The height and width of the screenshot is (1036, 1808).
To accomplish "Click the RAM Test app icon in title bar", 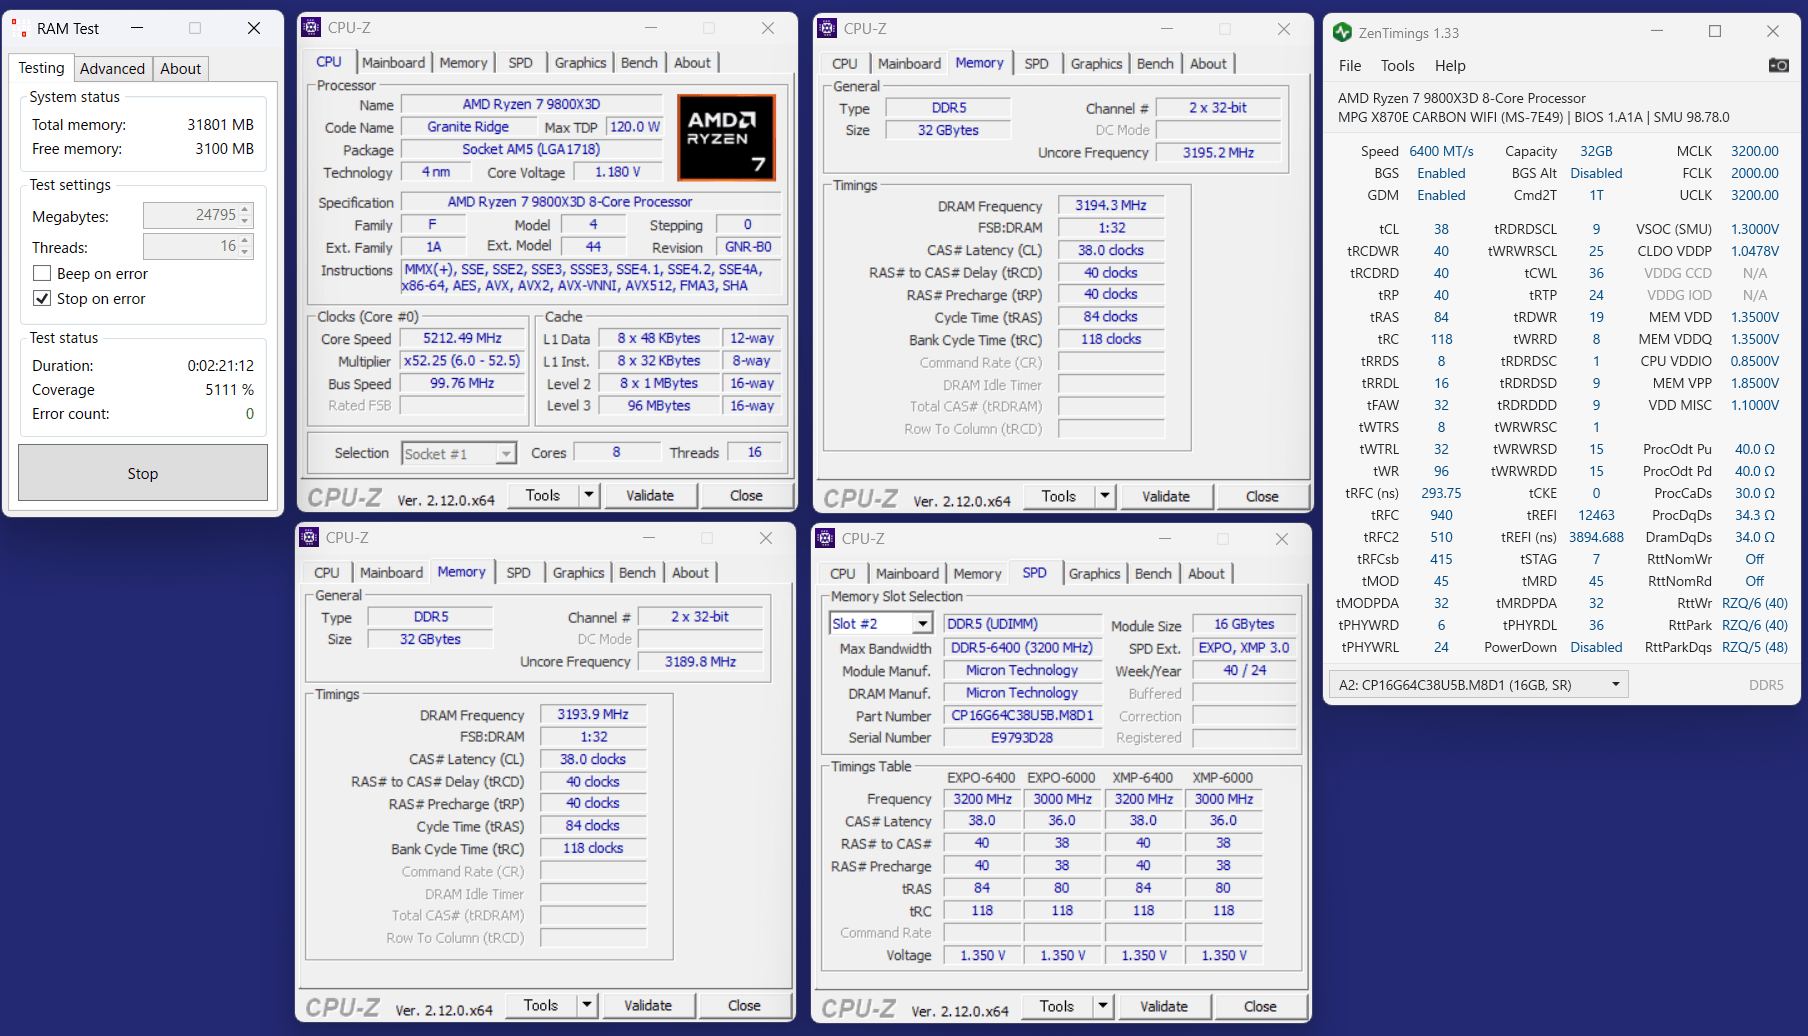I will tap(20, 29).
